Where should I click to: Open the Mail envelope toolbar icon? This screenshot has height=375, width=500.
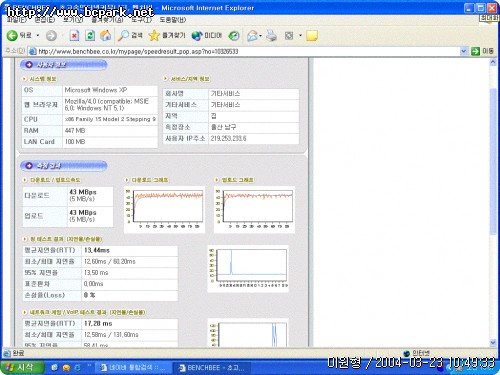point(252,35)
